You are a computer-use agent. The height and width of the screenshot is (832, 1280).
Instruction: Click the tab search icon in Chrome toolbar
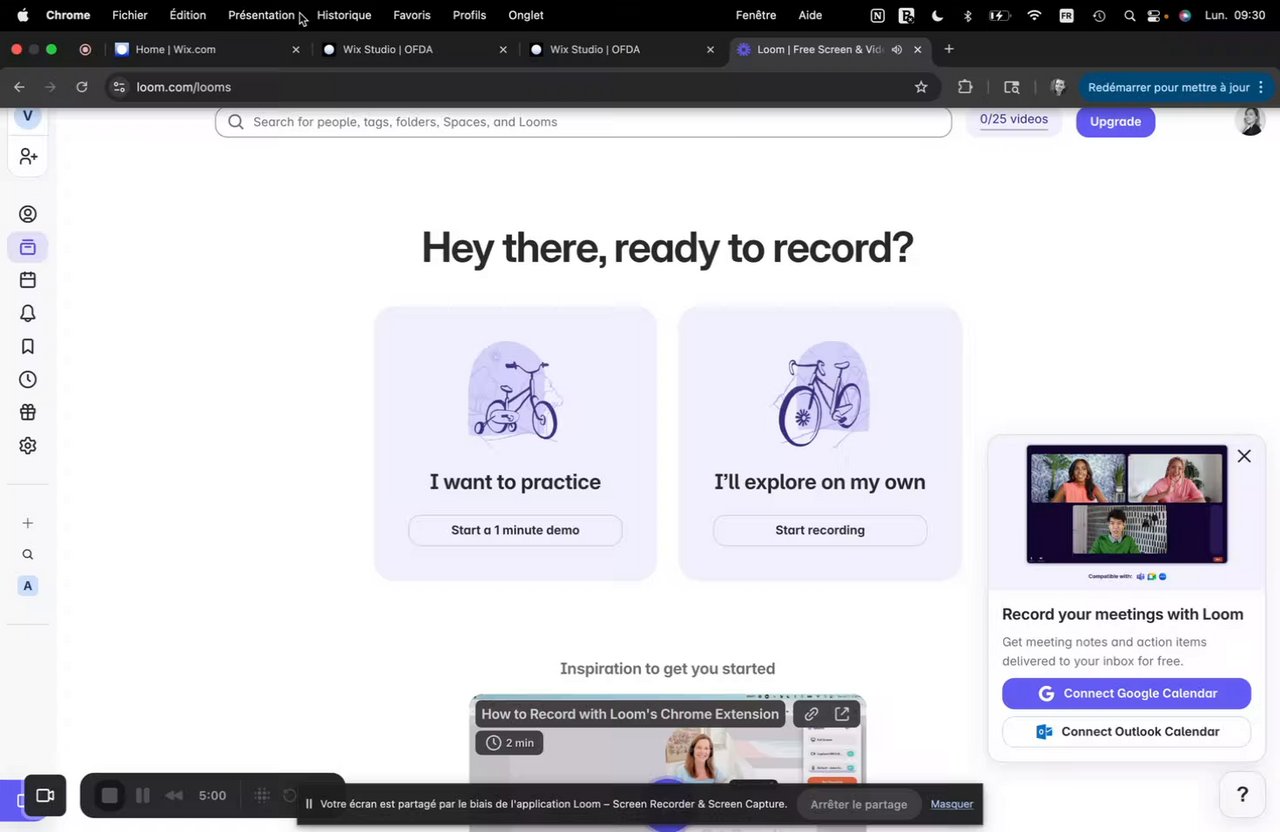coord(1011,87)
